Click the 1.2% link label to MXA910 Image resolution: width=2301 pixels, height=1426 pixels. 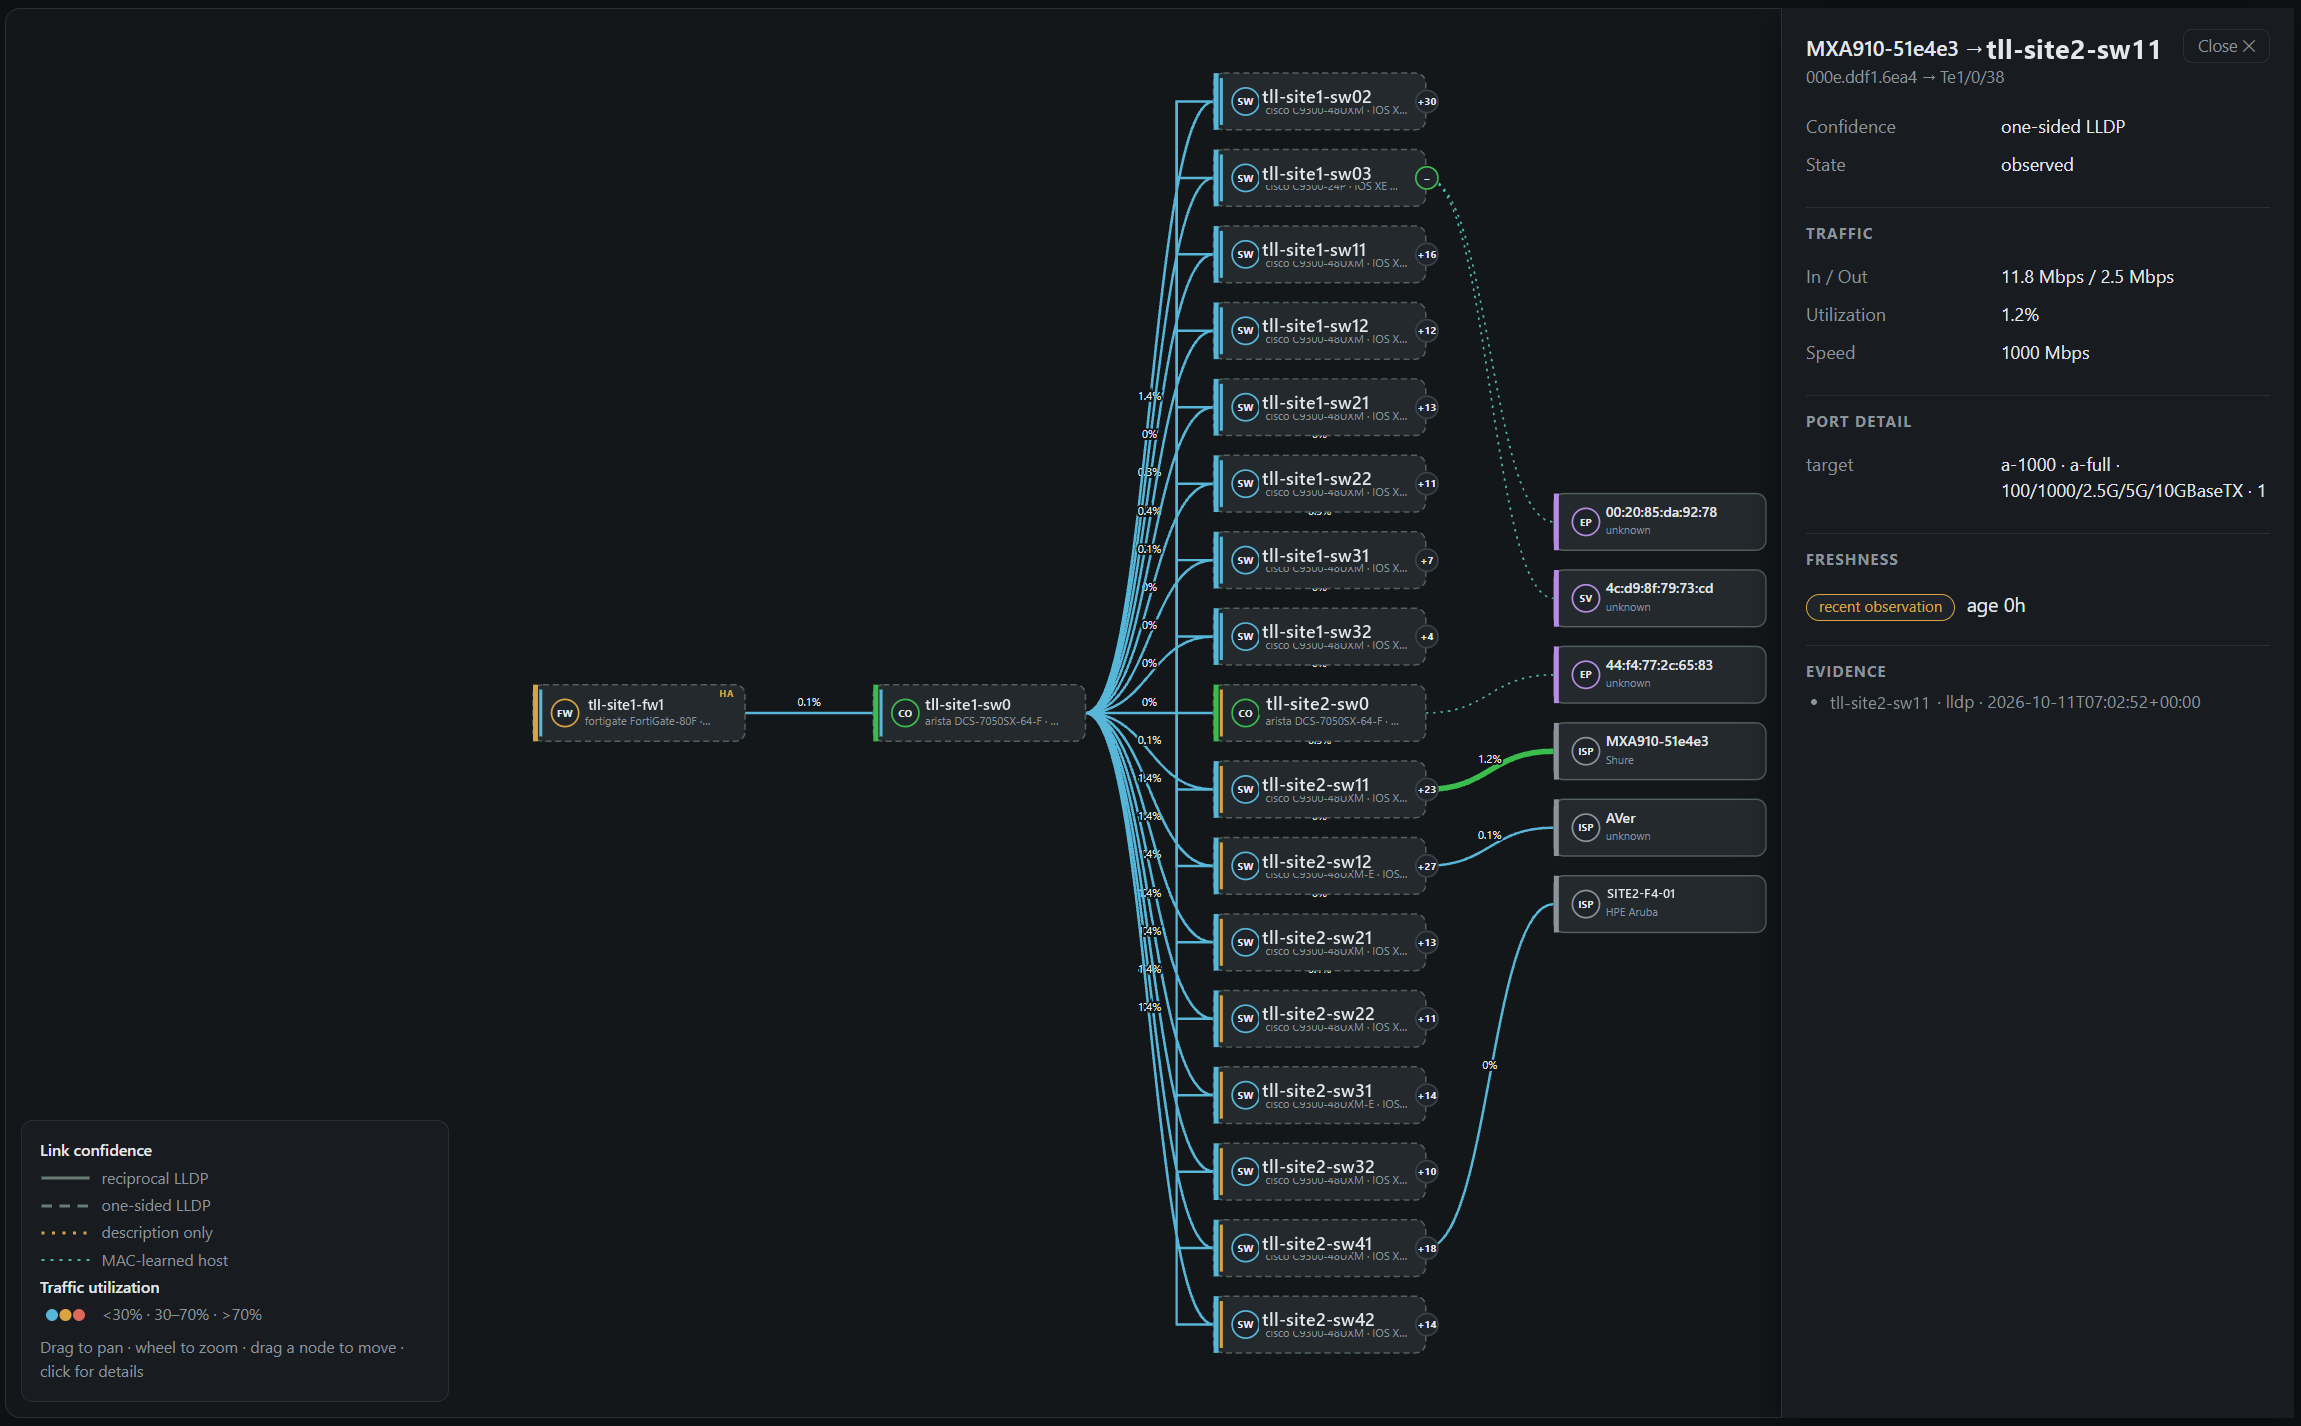pos(1489,759)
